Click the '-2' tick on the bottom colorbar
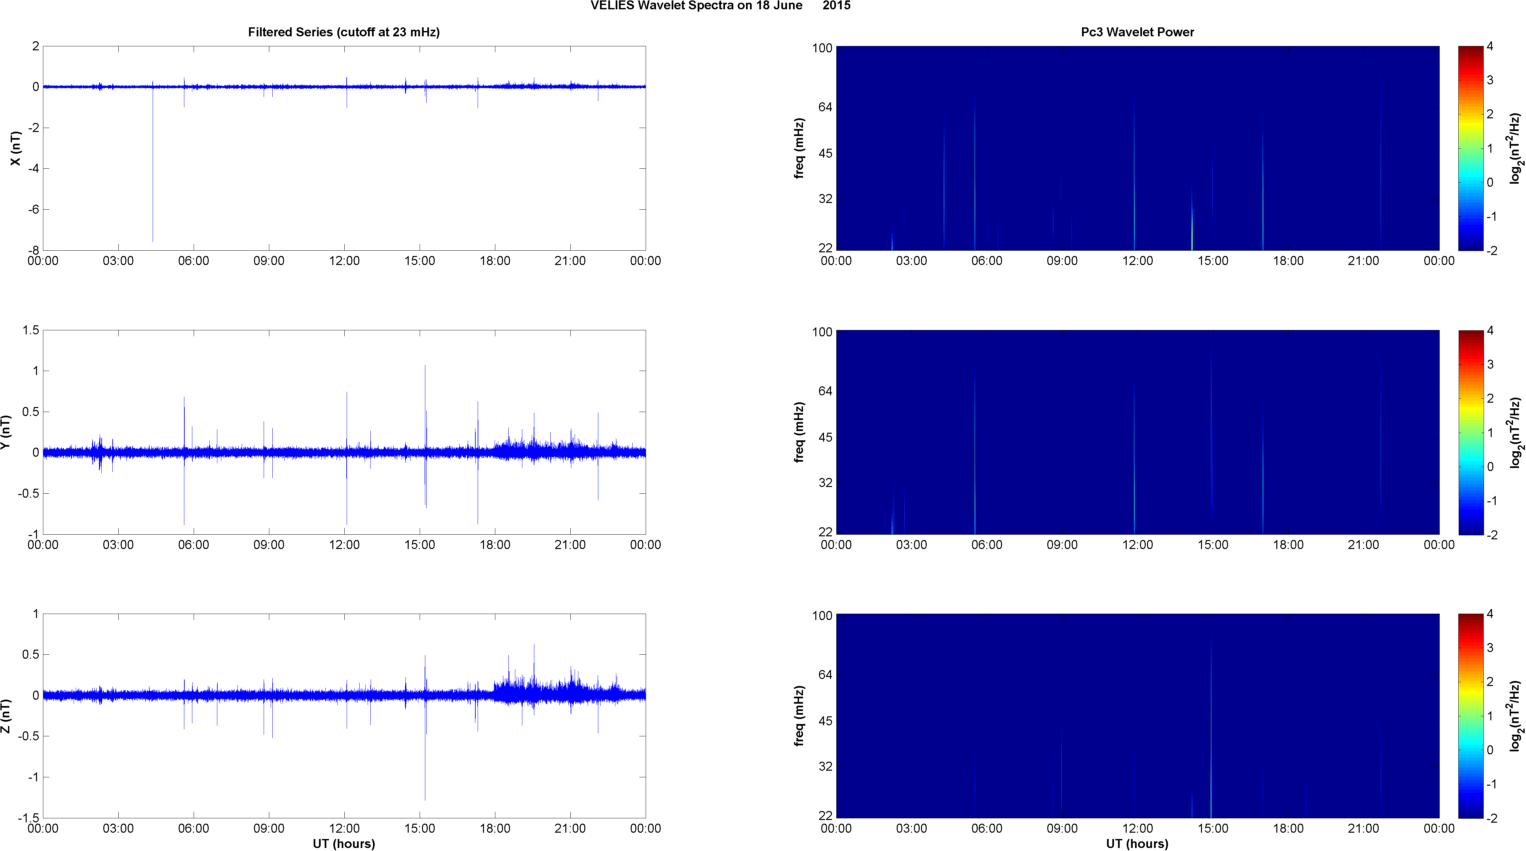 click(1491, 818)
